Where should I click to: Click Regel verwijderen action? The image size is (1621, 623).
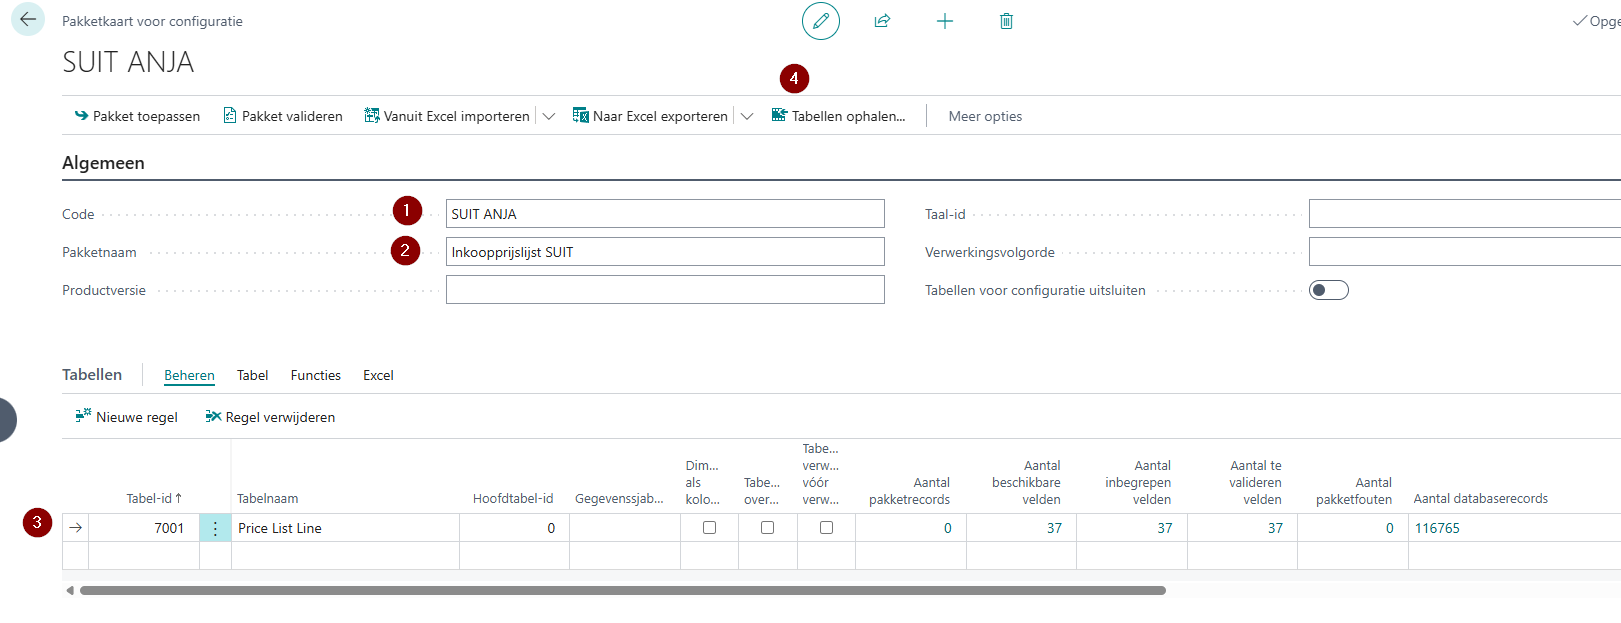[x=270, y=417]
